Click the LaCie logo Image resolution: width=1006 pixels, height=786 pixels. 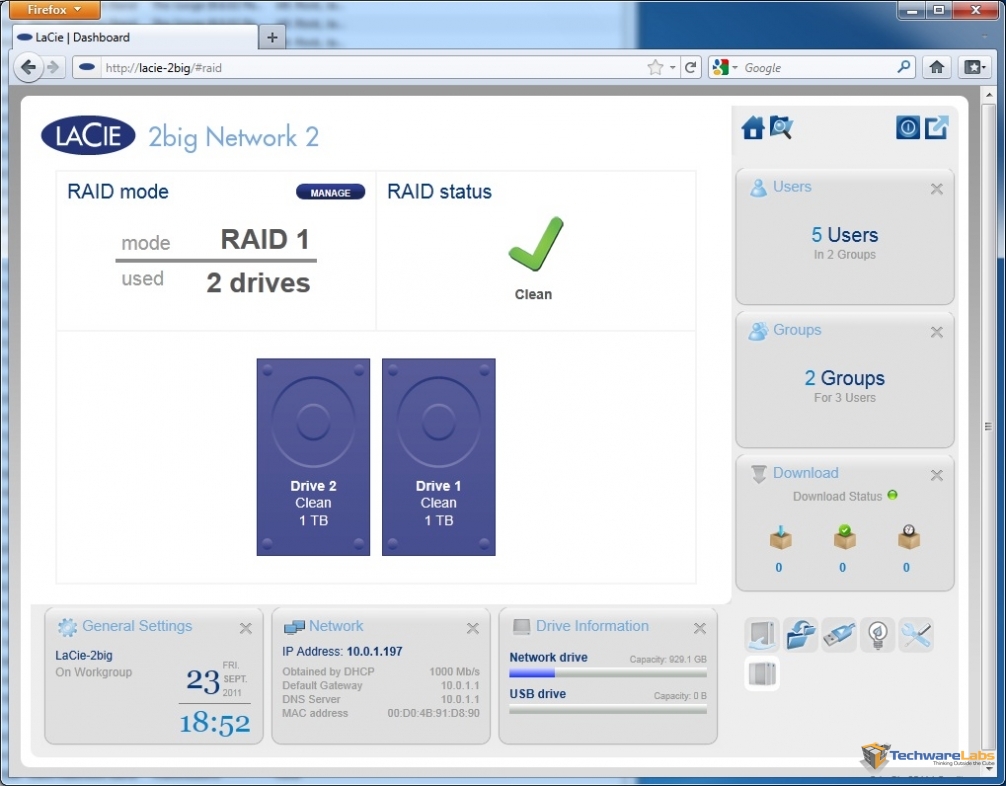click(x=89, y=135)
